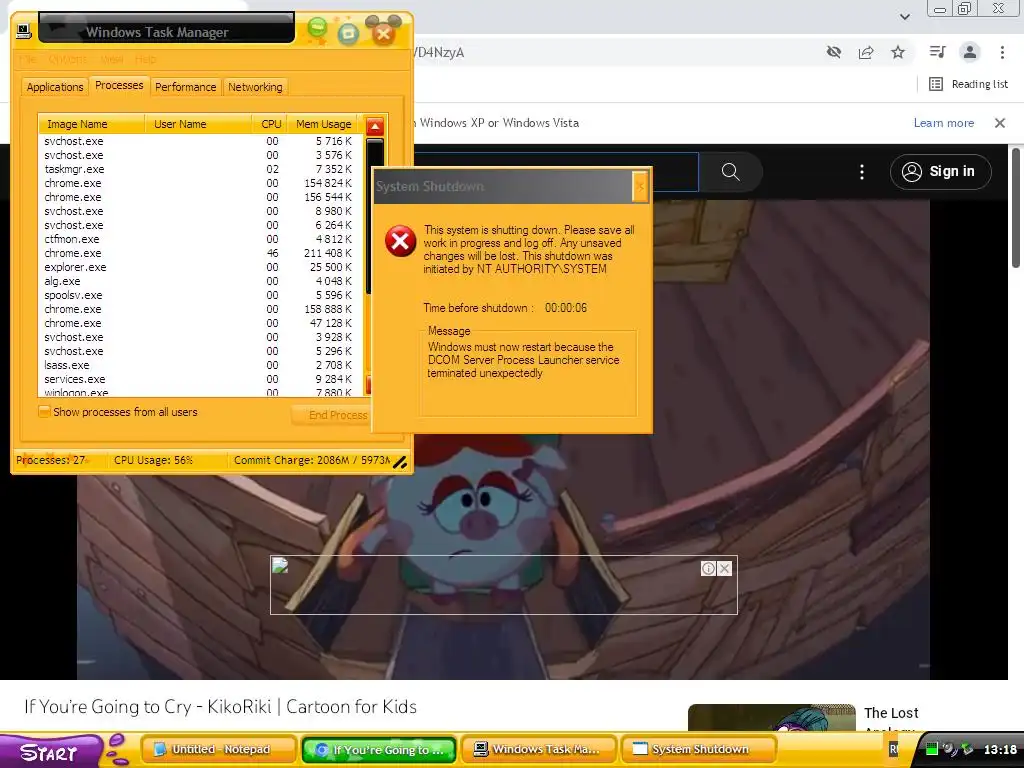This screenshot has width=1024, height=768.
Task: Click the page's vertical scrollbar thumb
Action: click(1016, 208)
